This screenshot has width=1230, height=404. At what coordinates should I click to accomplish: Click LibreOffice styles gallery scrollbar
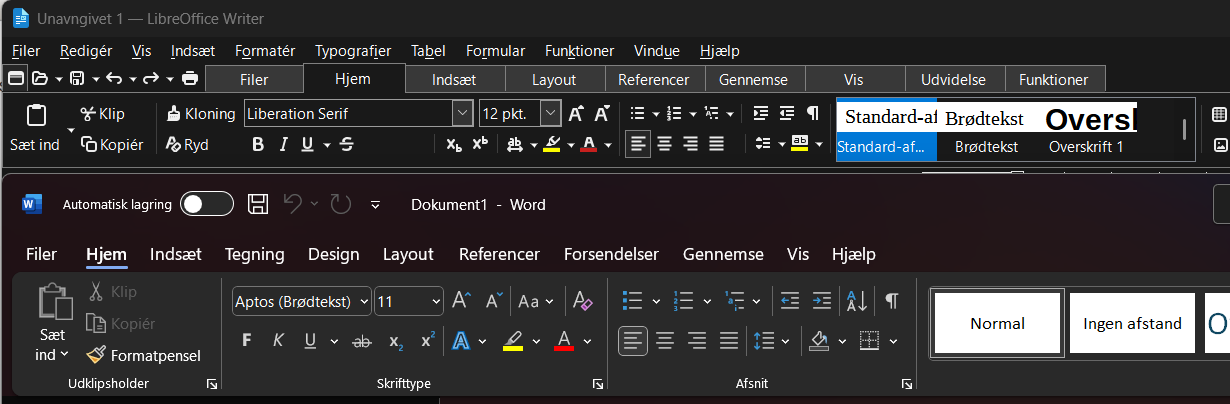pyautogui.click(x=1185, y=129)
